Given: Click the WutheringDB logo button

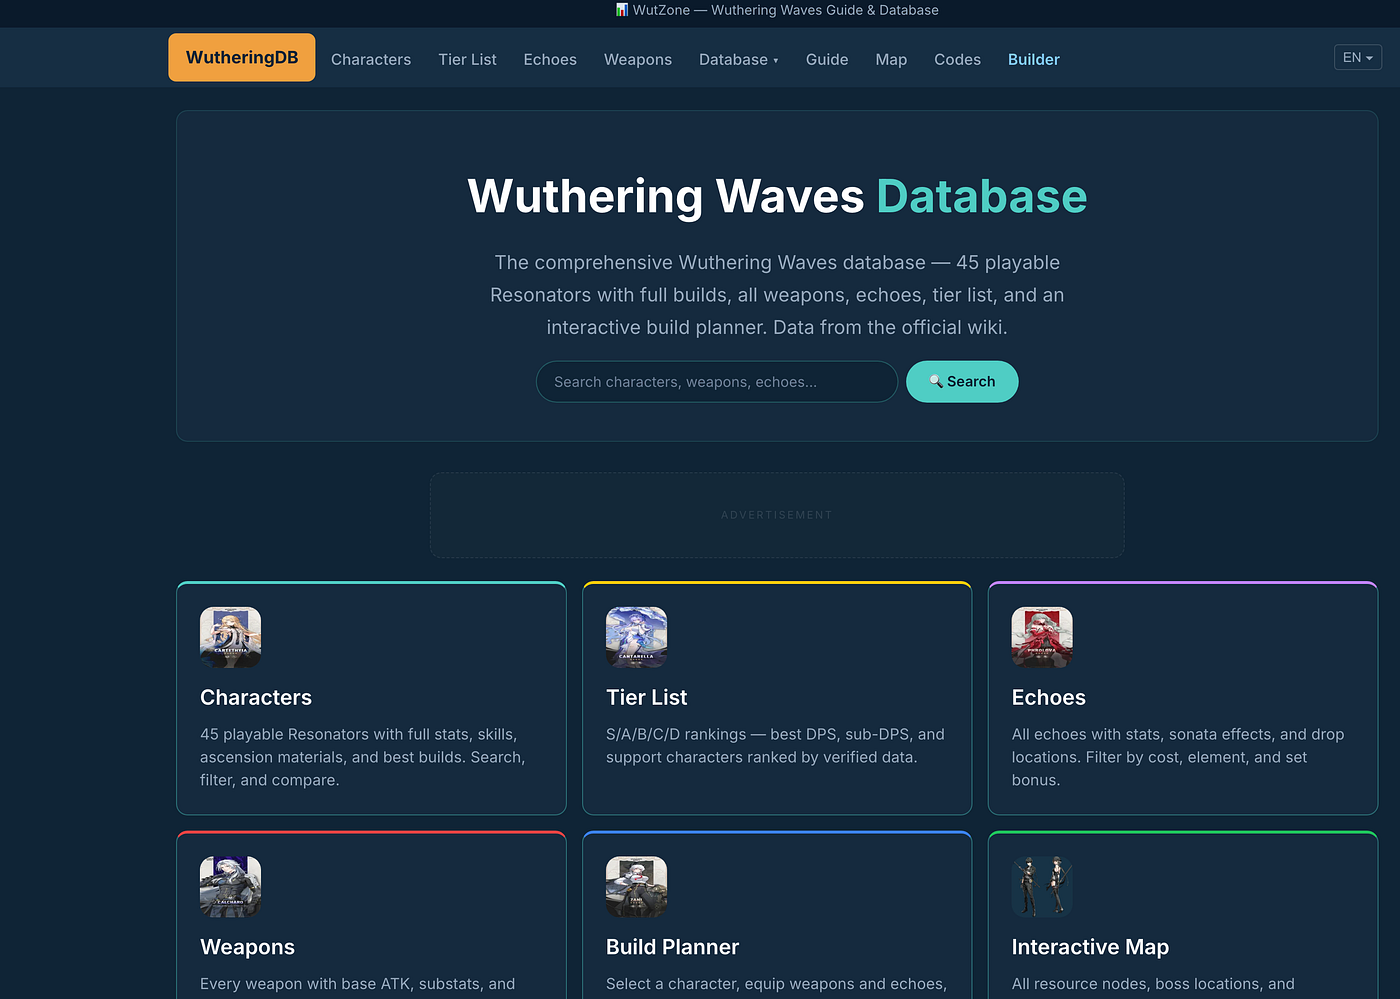Looking at the screenshot, I should pos(241,57).
